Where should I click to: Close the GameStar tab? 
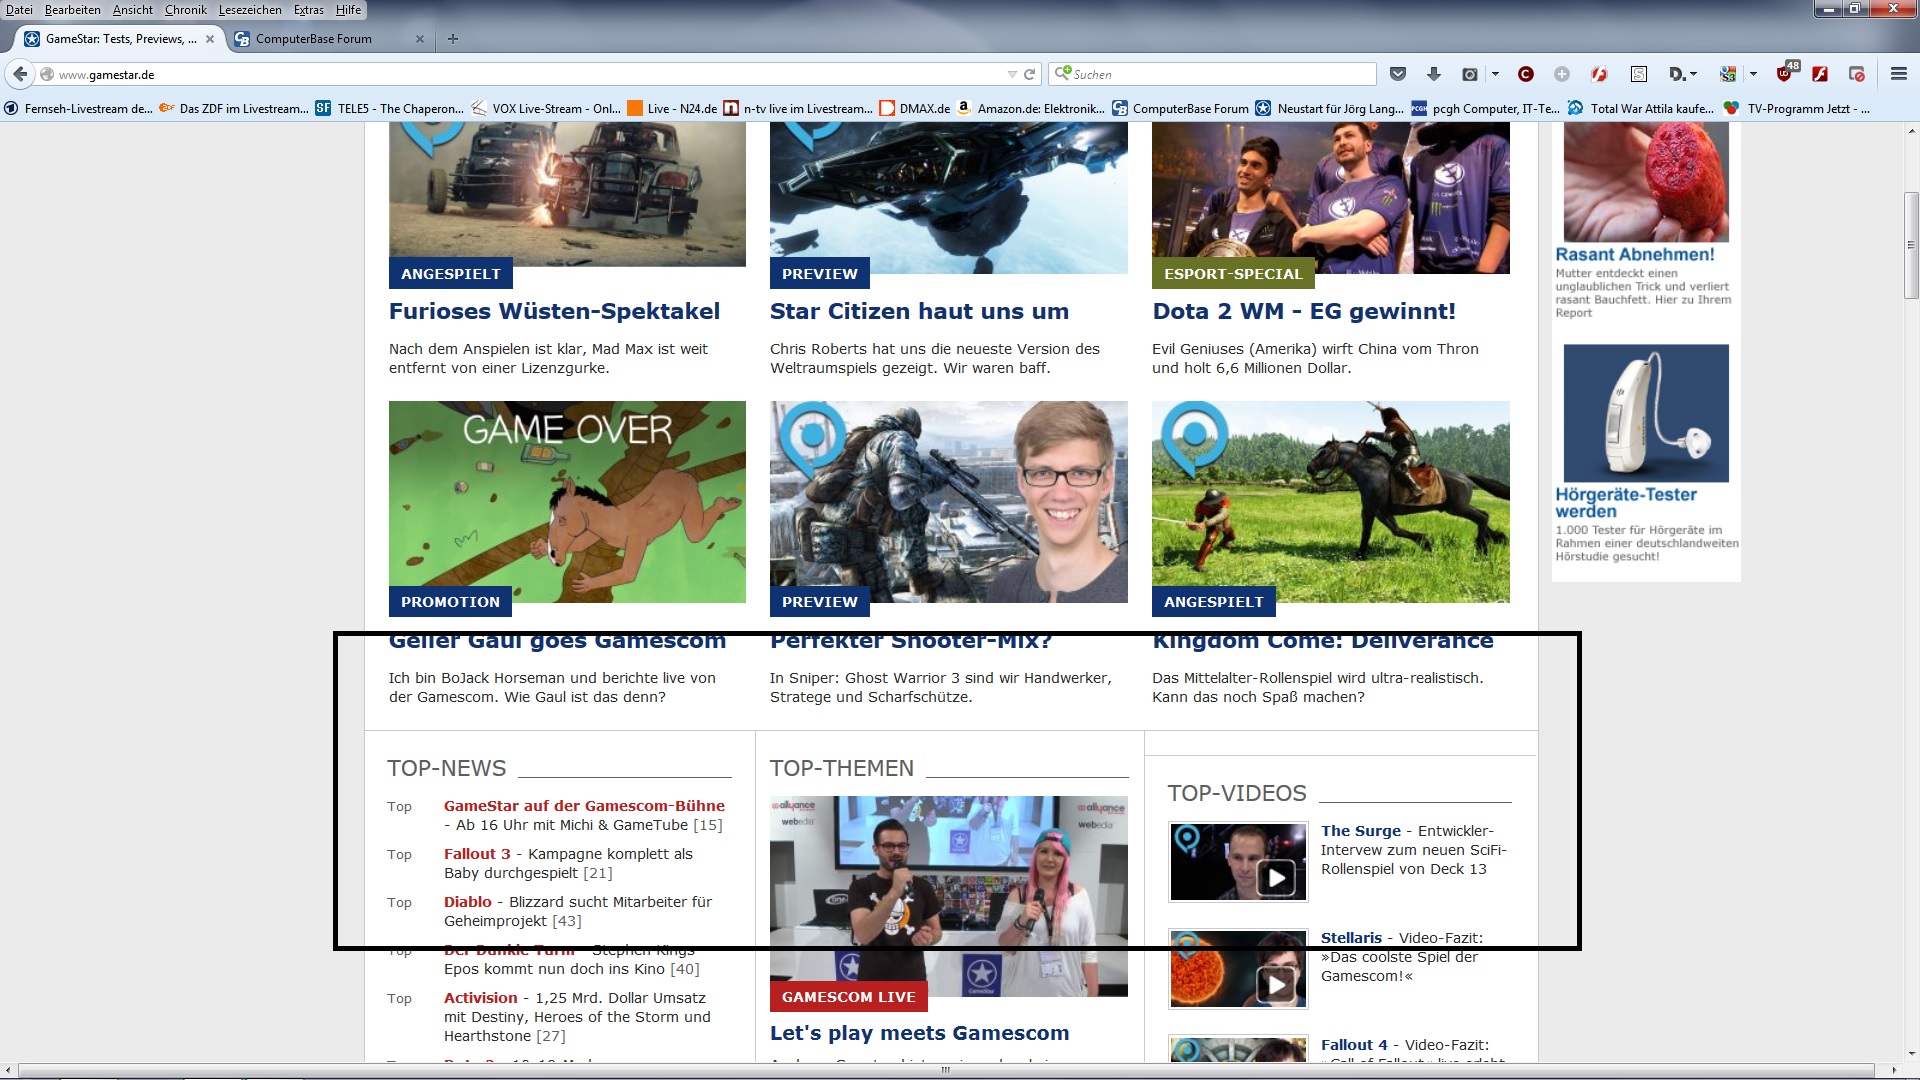[210, 39]
